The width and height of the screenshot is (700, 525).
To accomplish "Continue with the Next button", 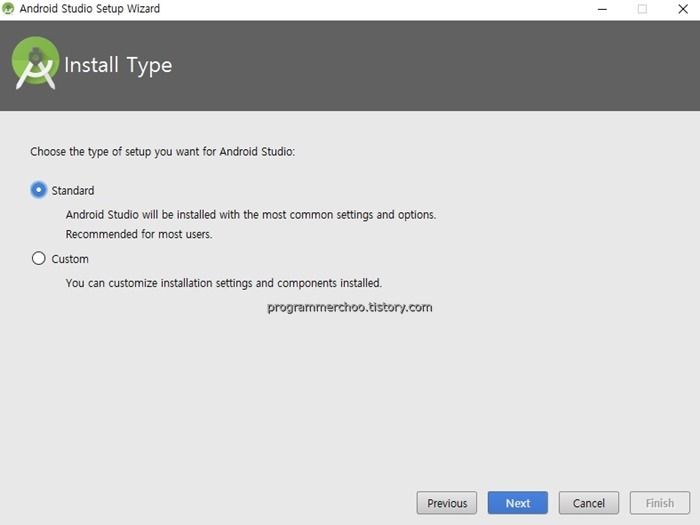I will coord(518,503).
